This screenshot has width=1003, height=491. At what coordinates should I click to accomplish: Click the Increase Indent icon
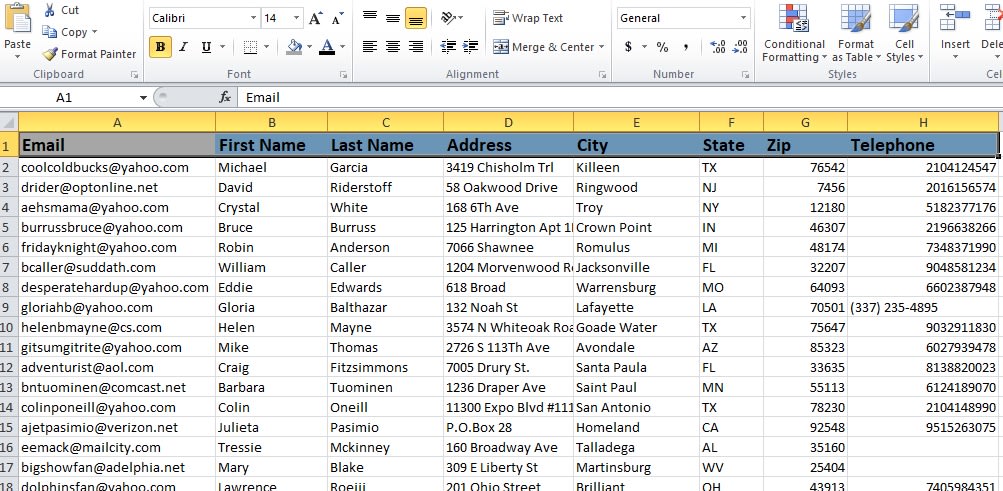pos(468,47)
